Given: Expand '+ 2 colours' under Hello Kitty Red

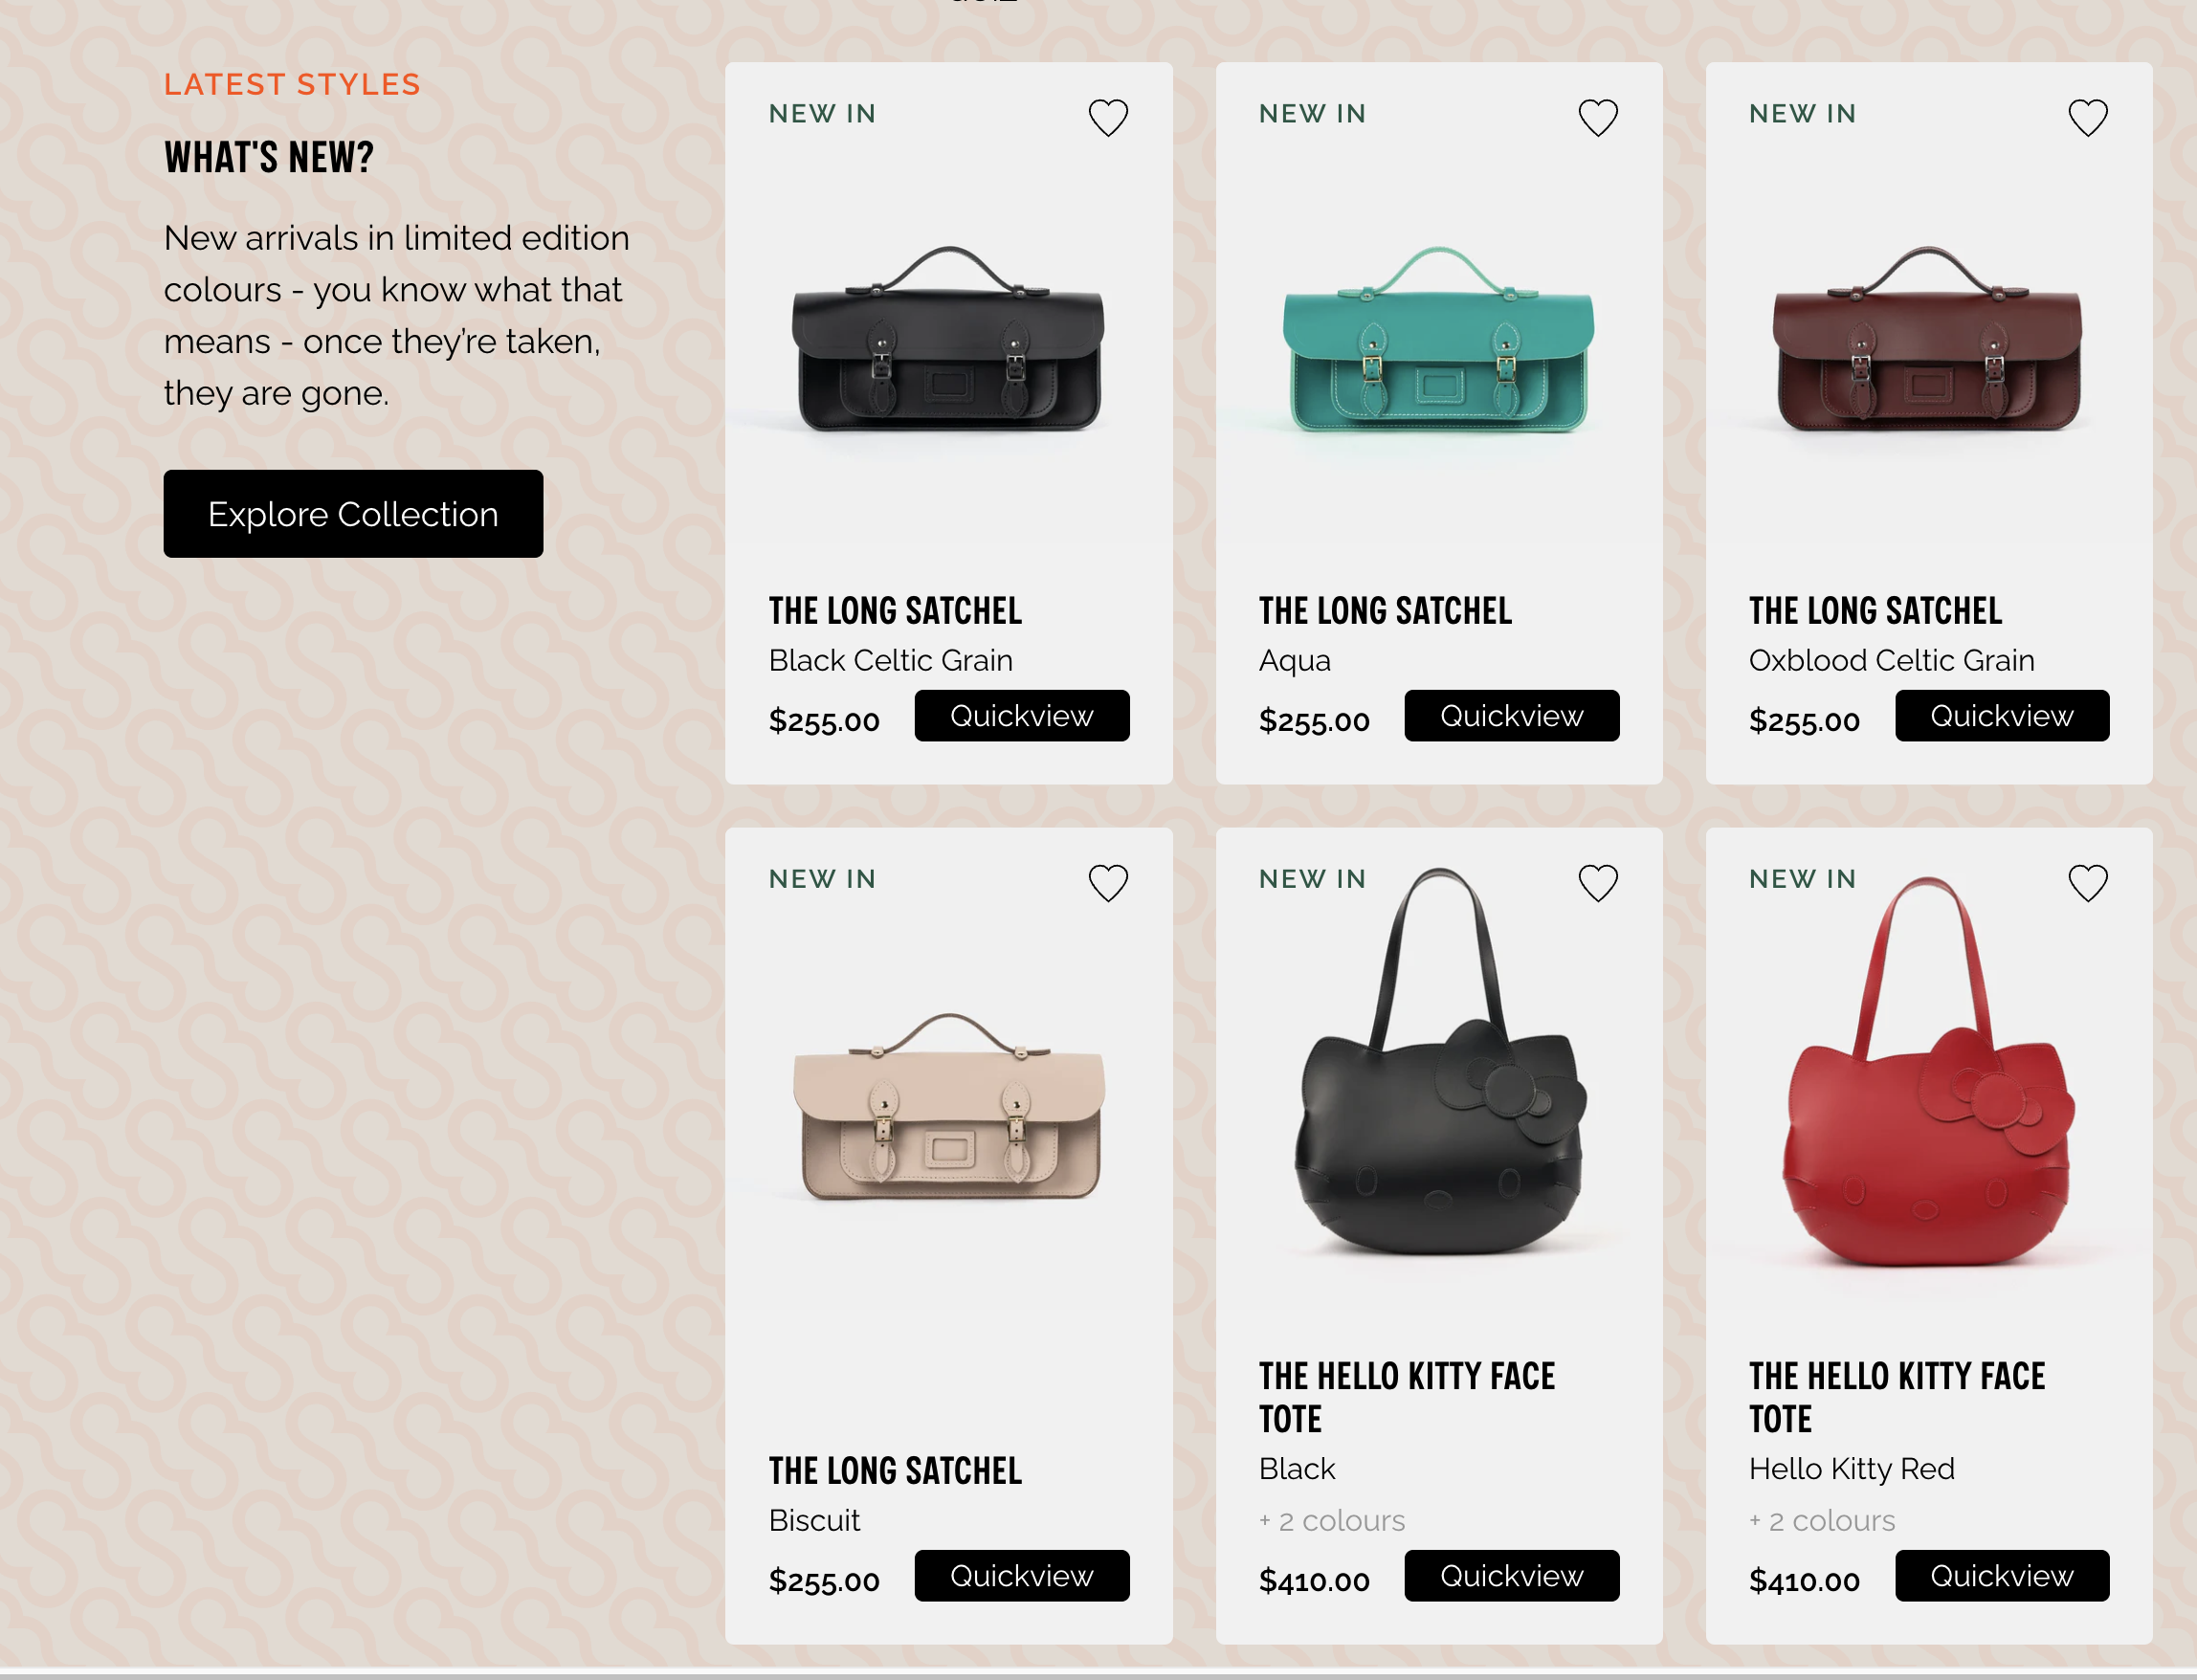Looking at the screenshot, I should click(x=1822, y=1520).
